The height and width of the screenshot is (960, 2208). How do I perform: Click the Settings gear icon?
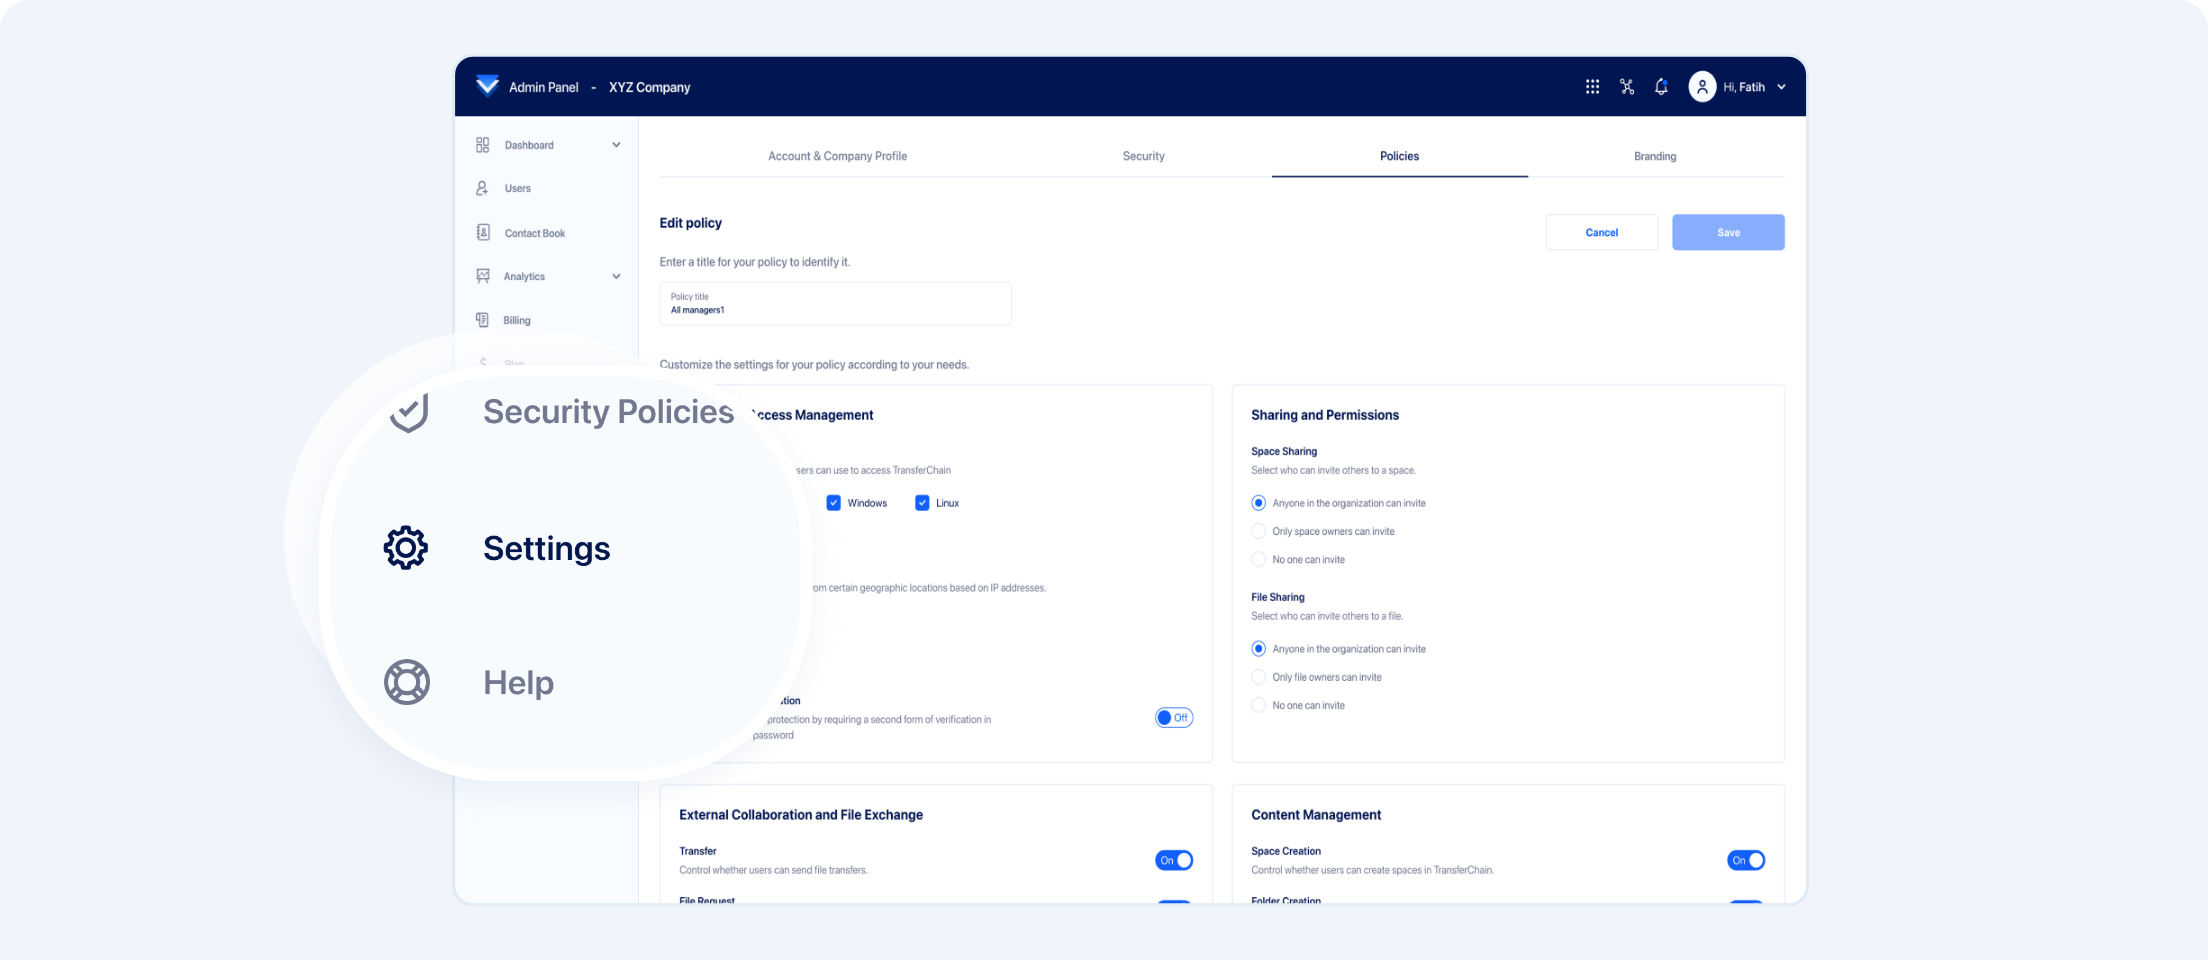point(406,548)
